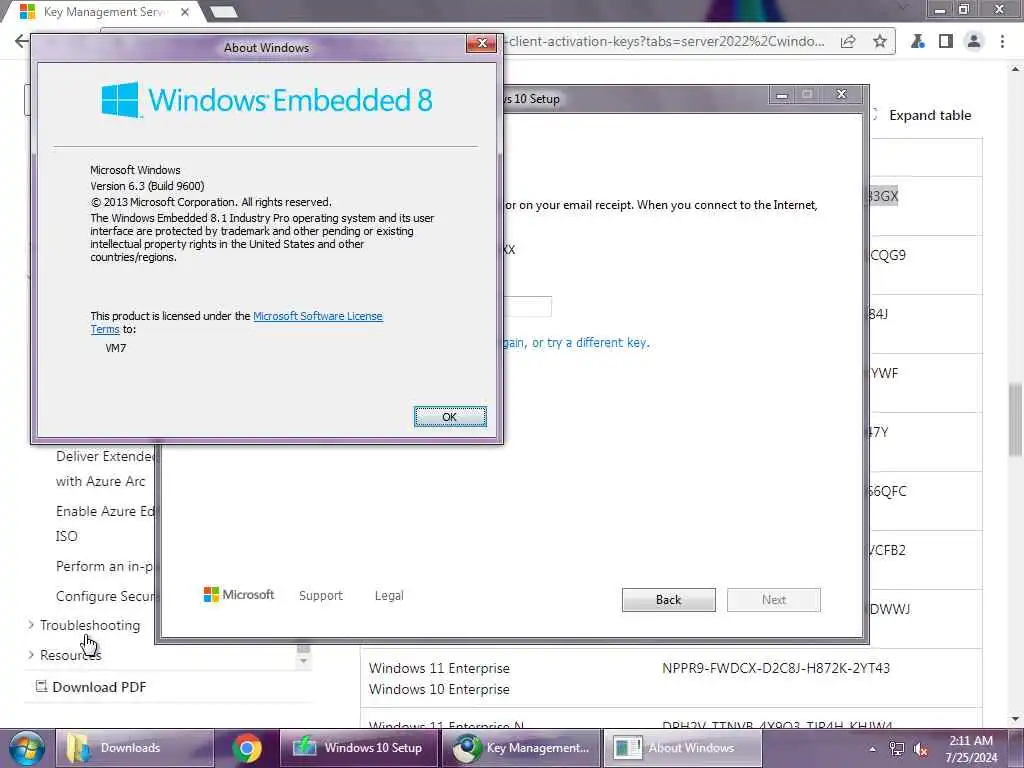Click the browser back arrow

22,41
